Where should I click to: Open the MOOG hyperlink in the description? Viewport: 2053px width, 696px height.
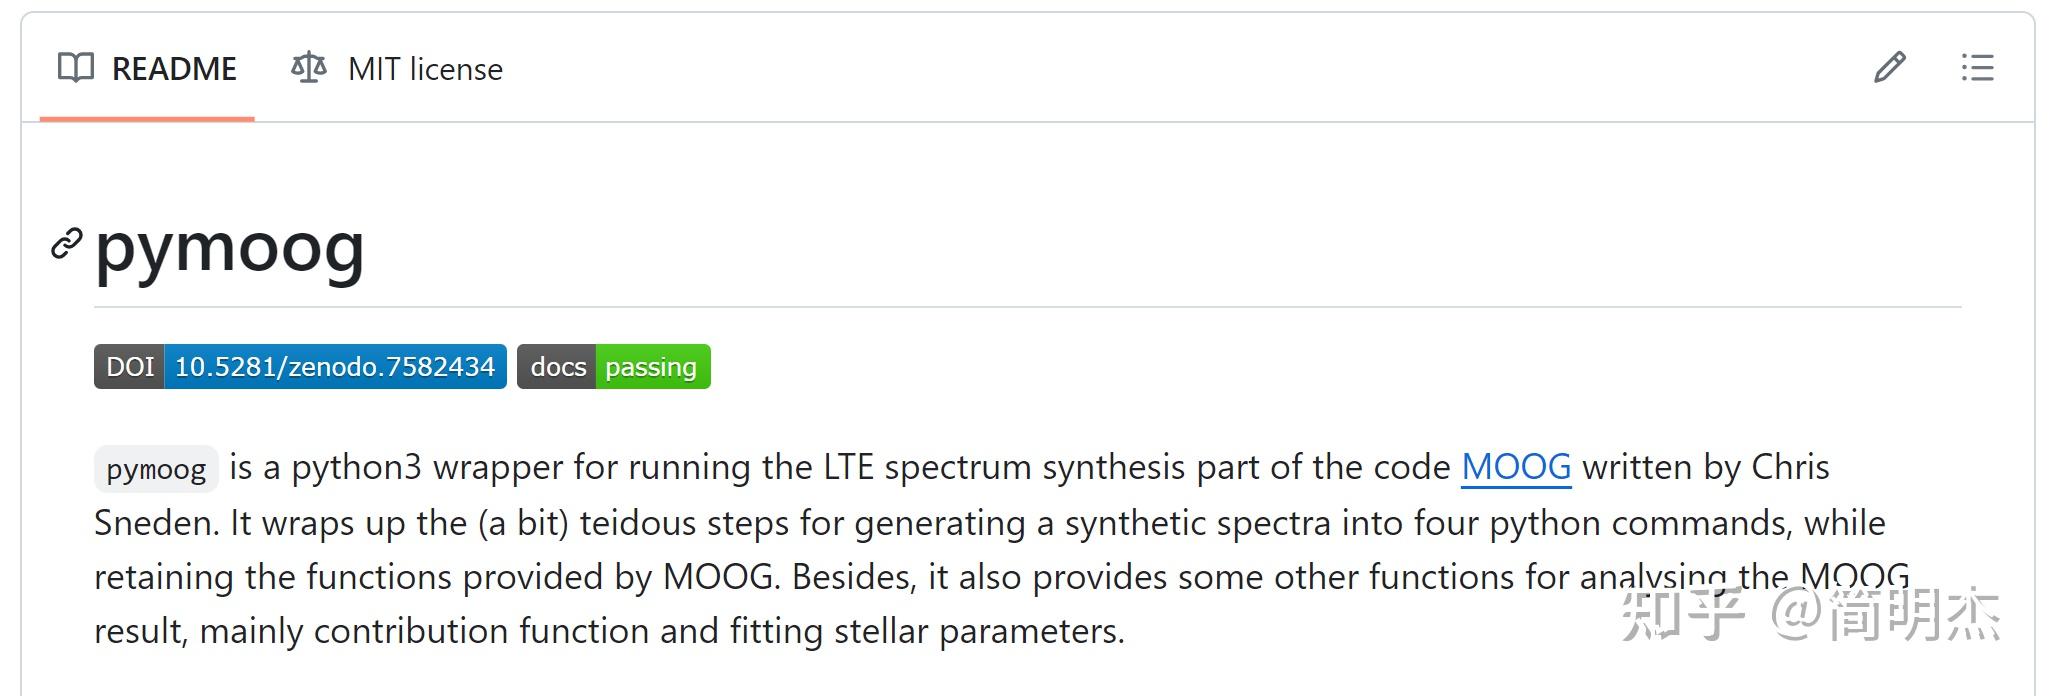coord(1514,466)
